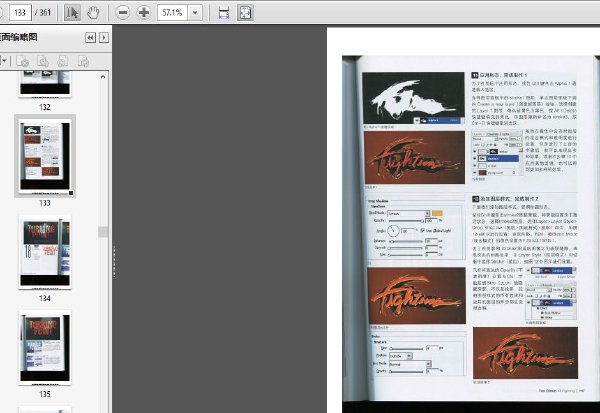Collapse the thumbnails panel with the double-arrow button

90,38
